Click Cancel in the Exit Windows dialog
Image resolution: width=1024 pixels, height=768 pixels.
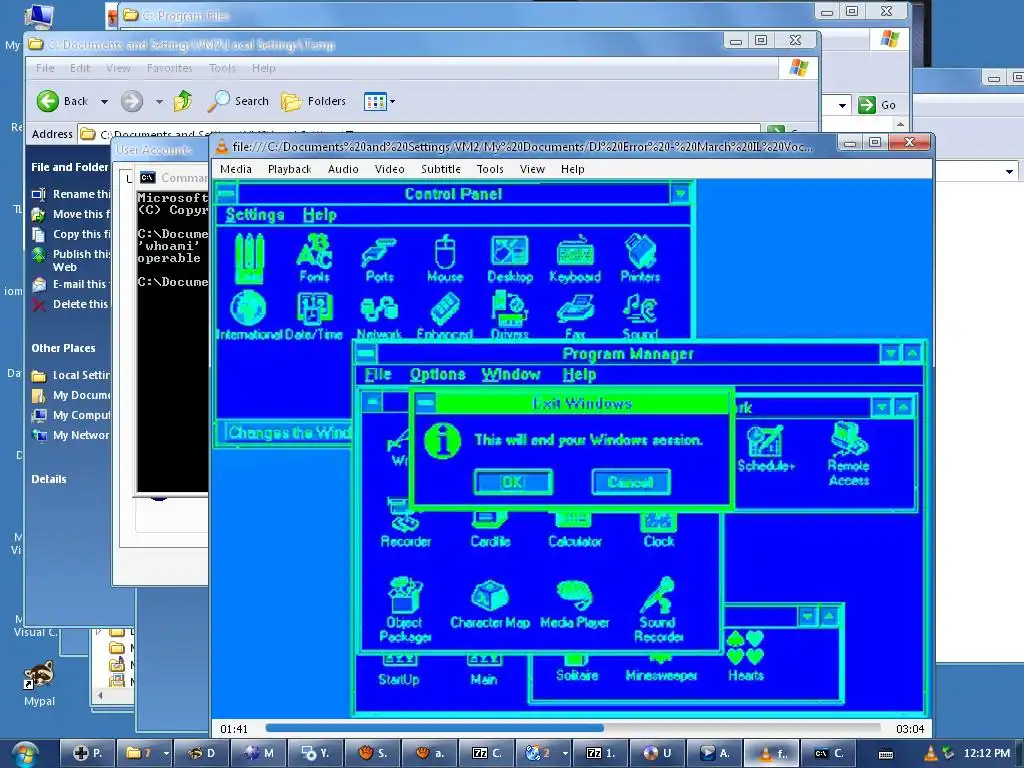click(x=630, y=483)
